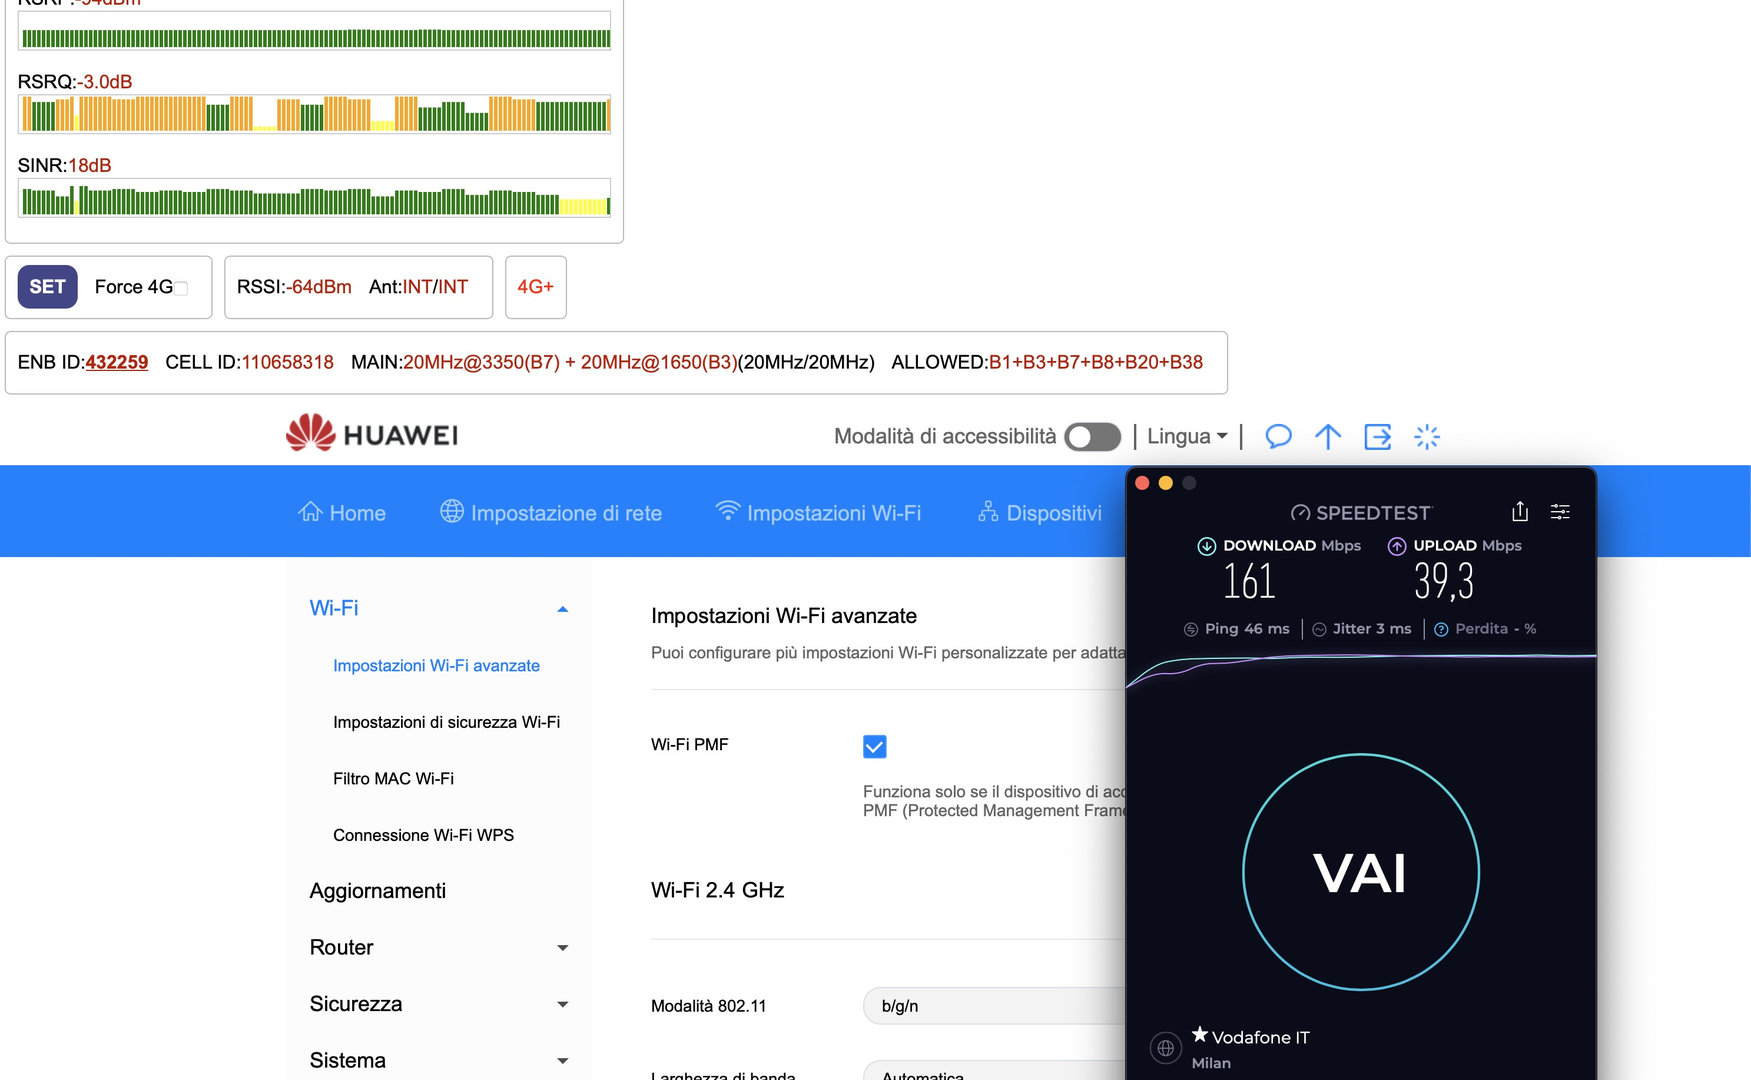Open the Lingua language dropdown

(1187, 436)
